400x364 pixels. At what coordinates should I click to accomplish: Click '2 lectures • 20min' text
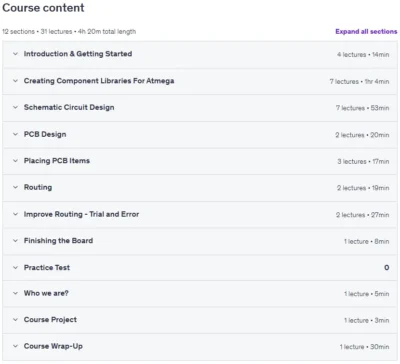click(x=362, y=135)
